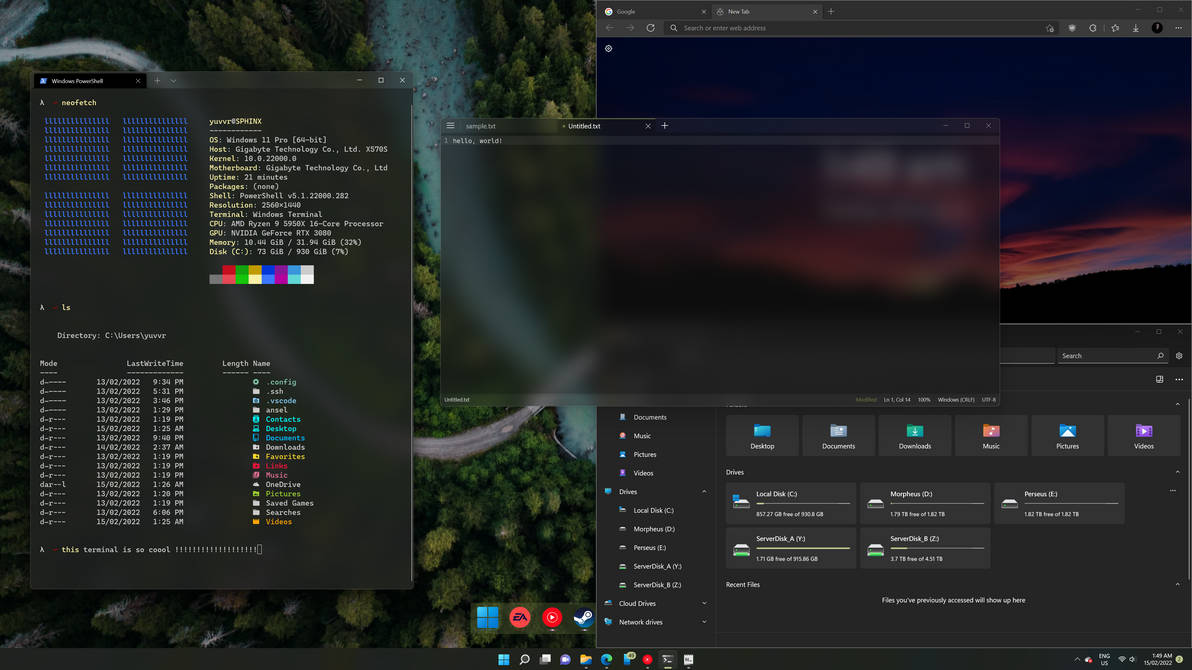Open the EA app from the dock
The height and width of the screenshot is (670, 1192).
(520, 618)
